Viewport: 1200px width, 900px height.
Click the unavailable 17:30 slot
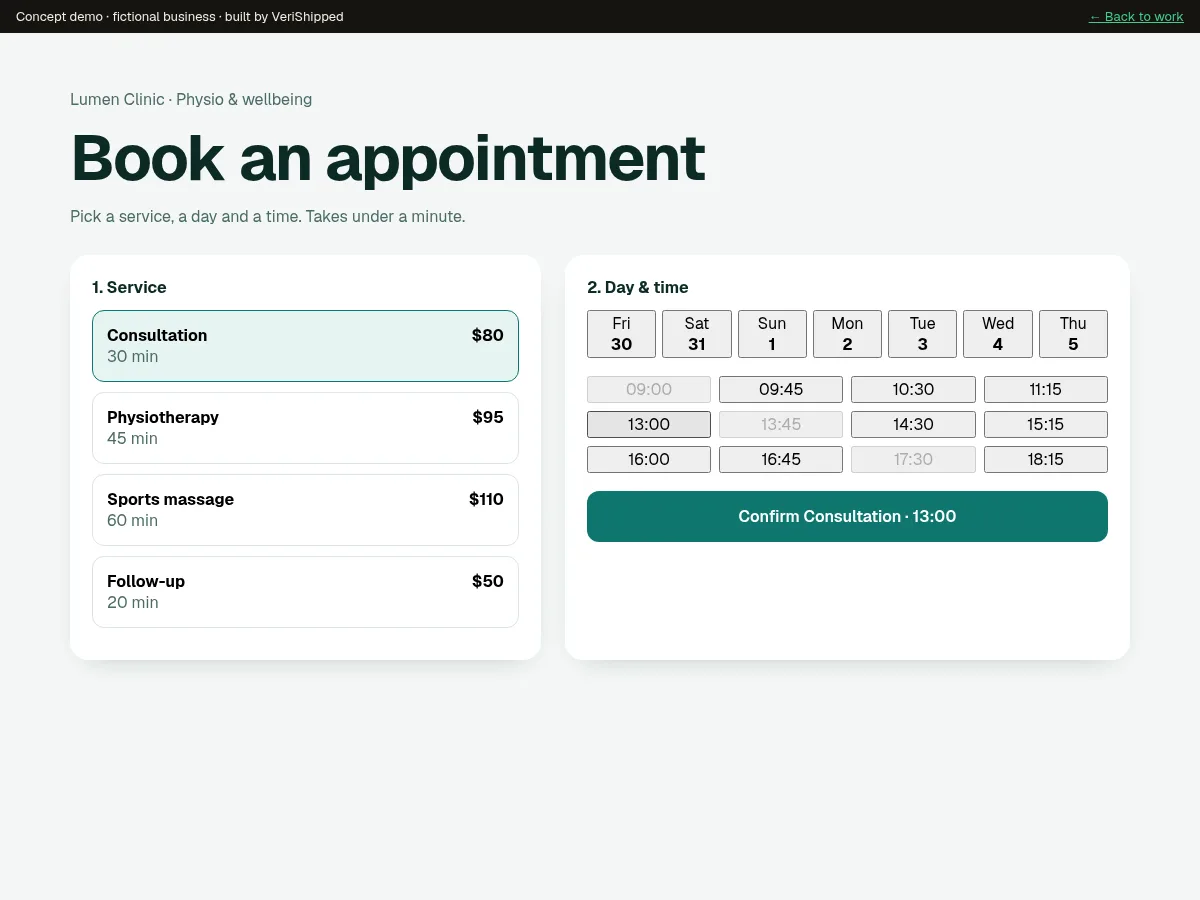[913, 460]
